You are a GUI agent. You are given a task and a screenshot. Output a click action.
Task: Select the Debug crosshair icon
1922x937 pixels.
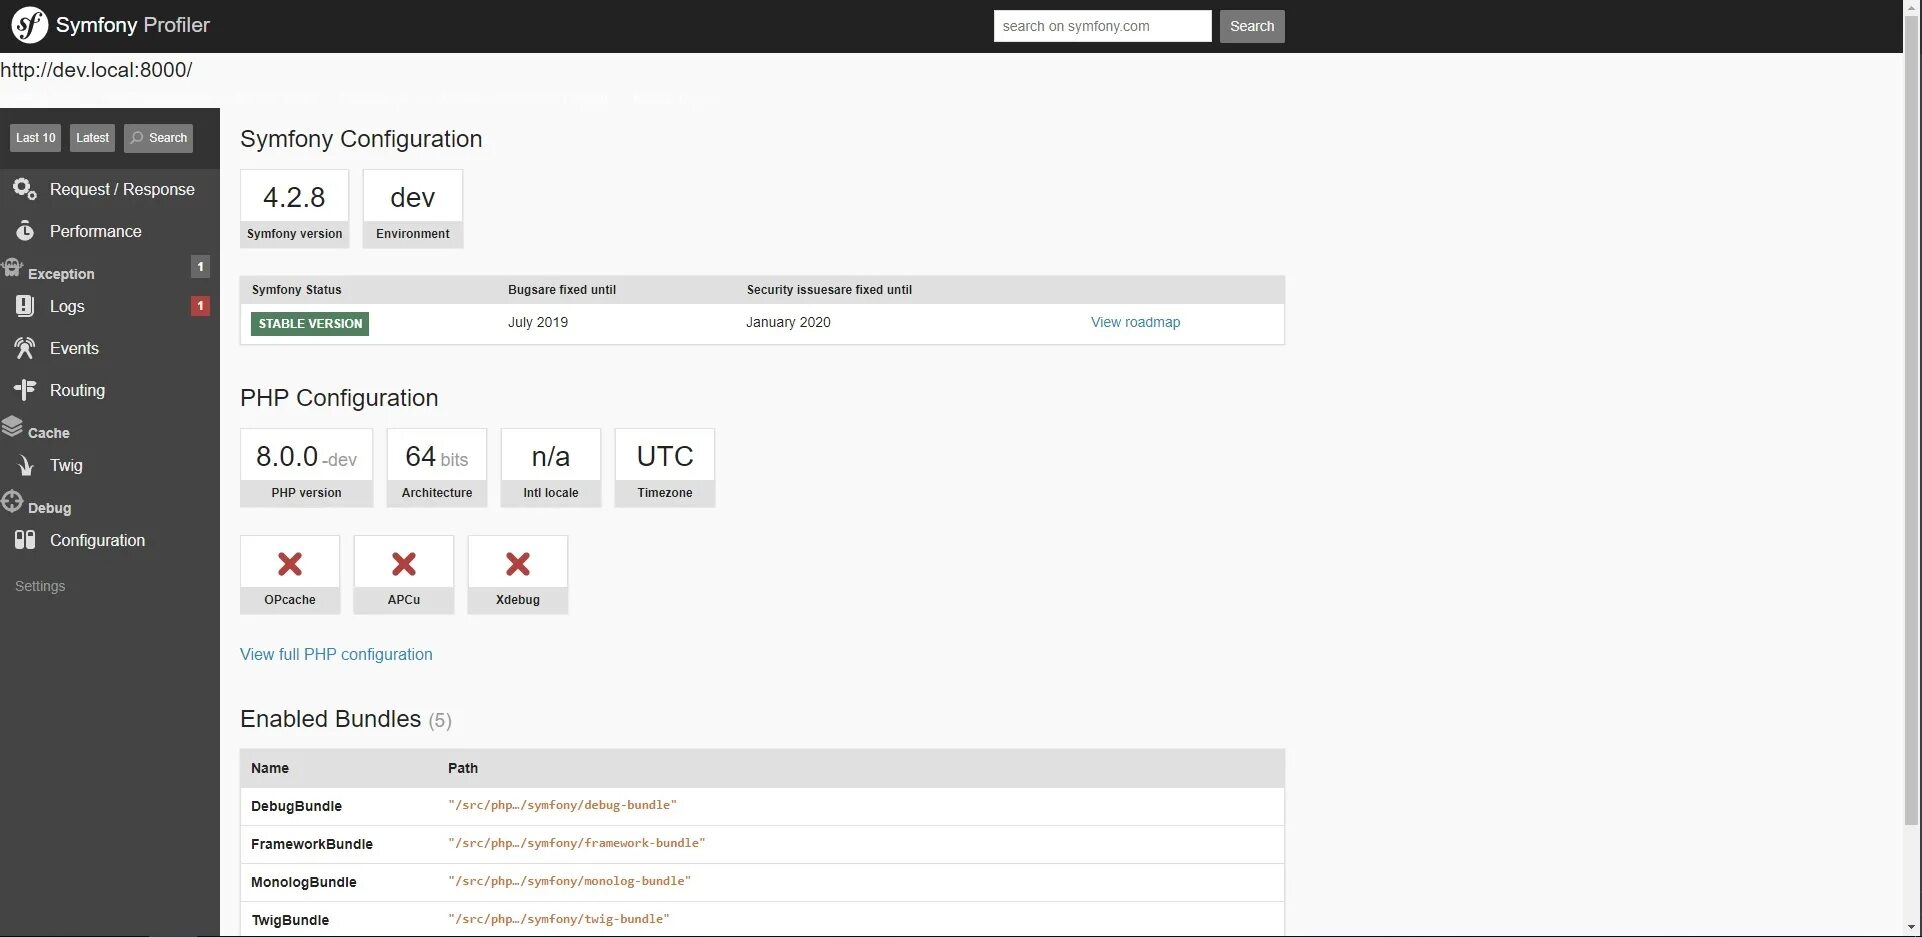[12, 502]
